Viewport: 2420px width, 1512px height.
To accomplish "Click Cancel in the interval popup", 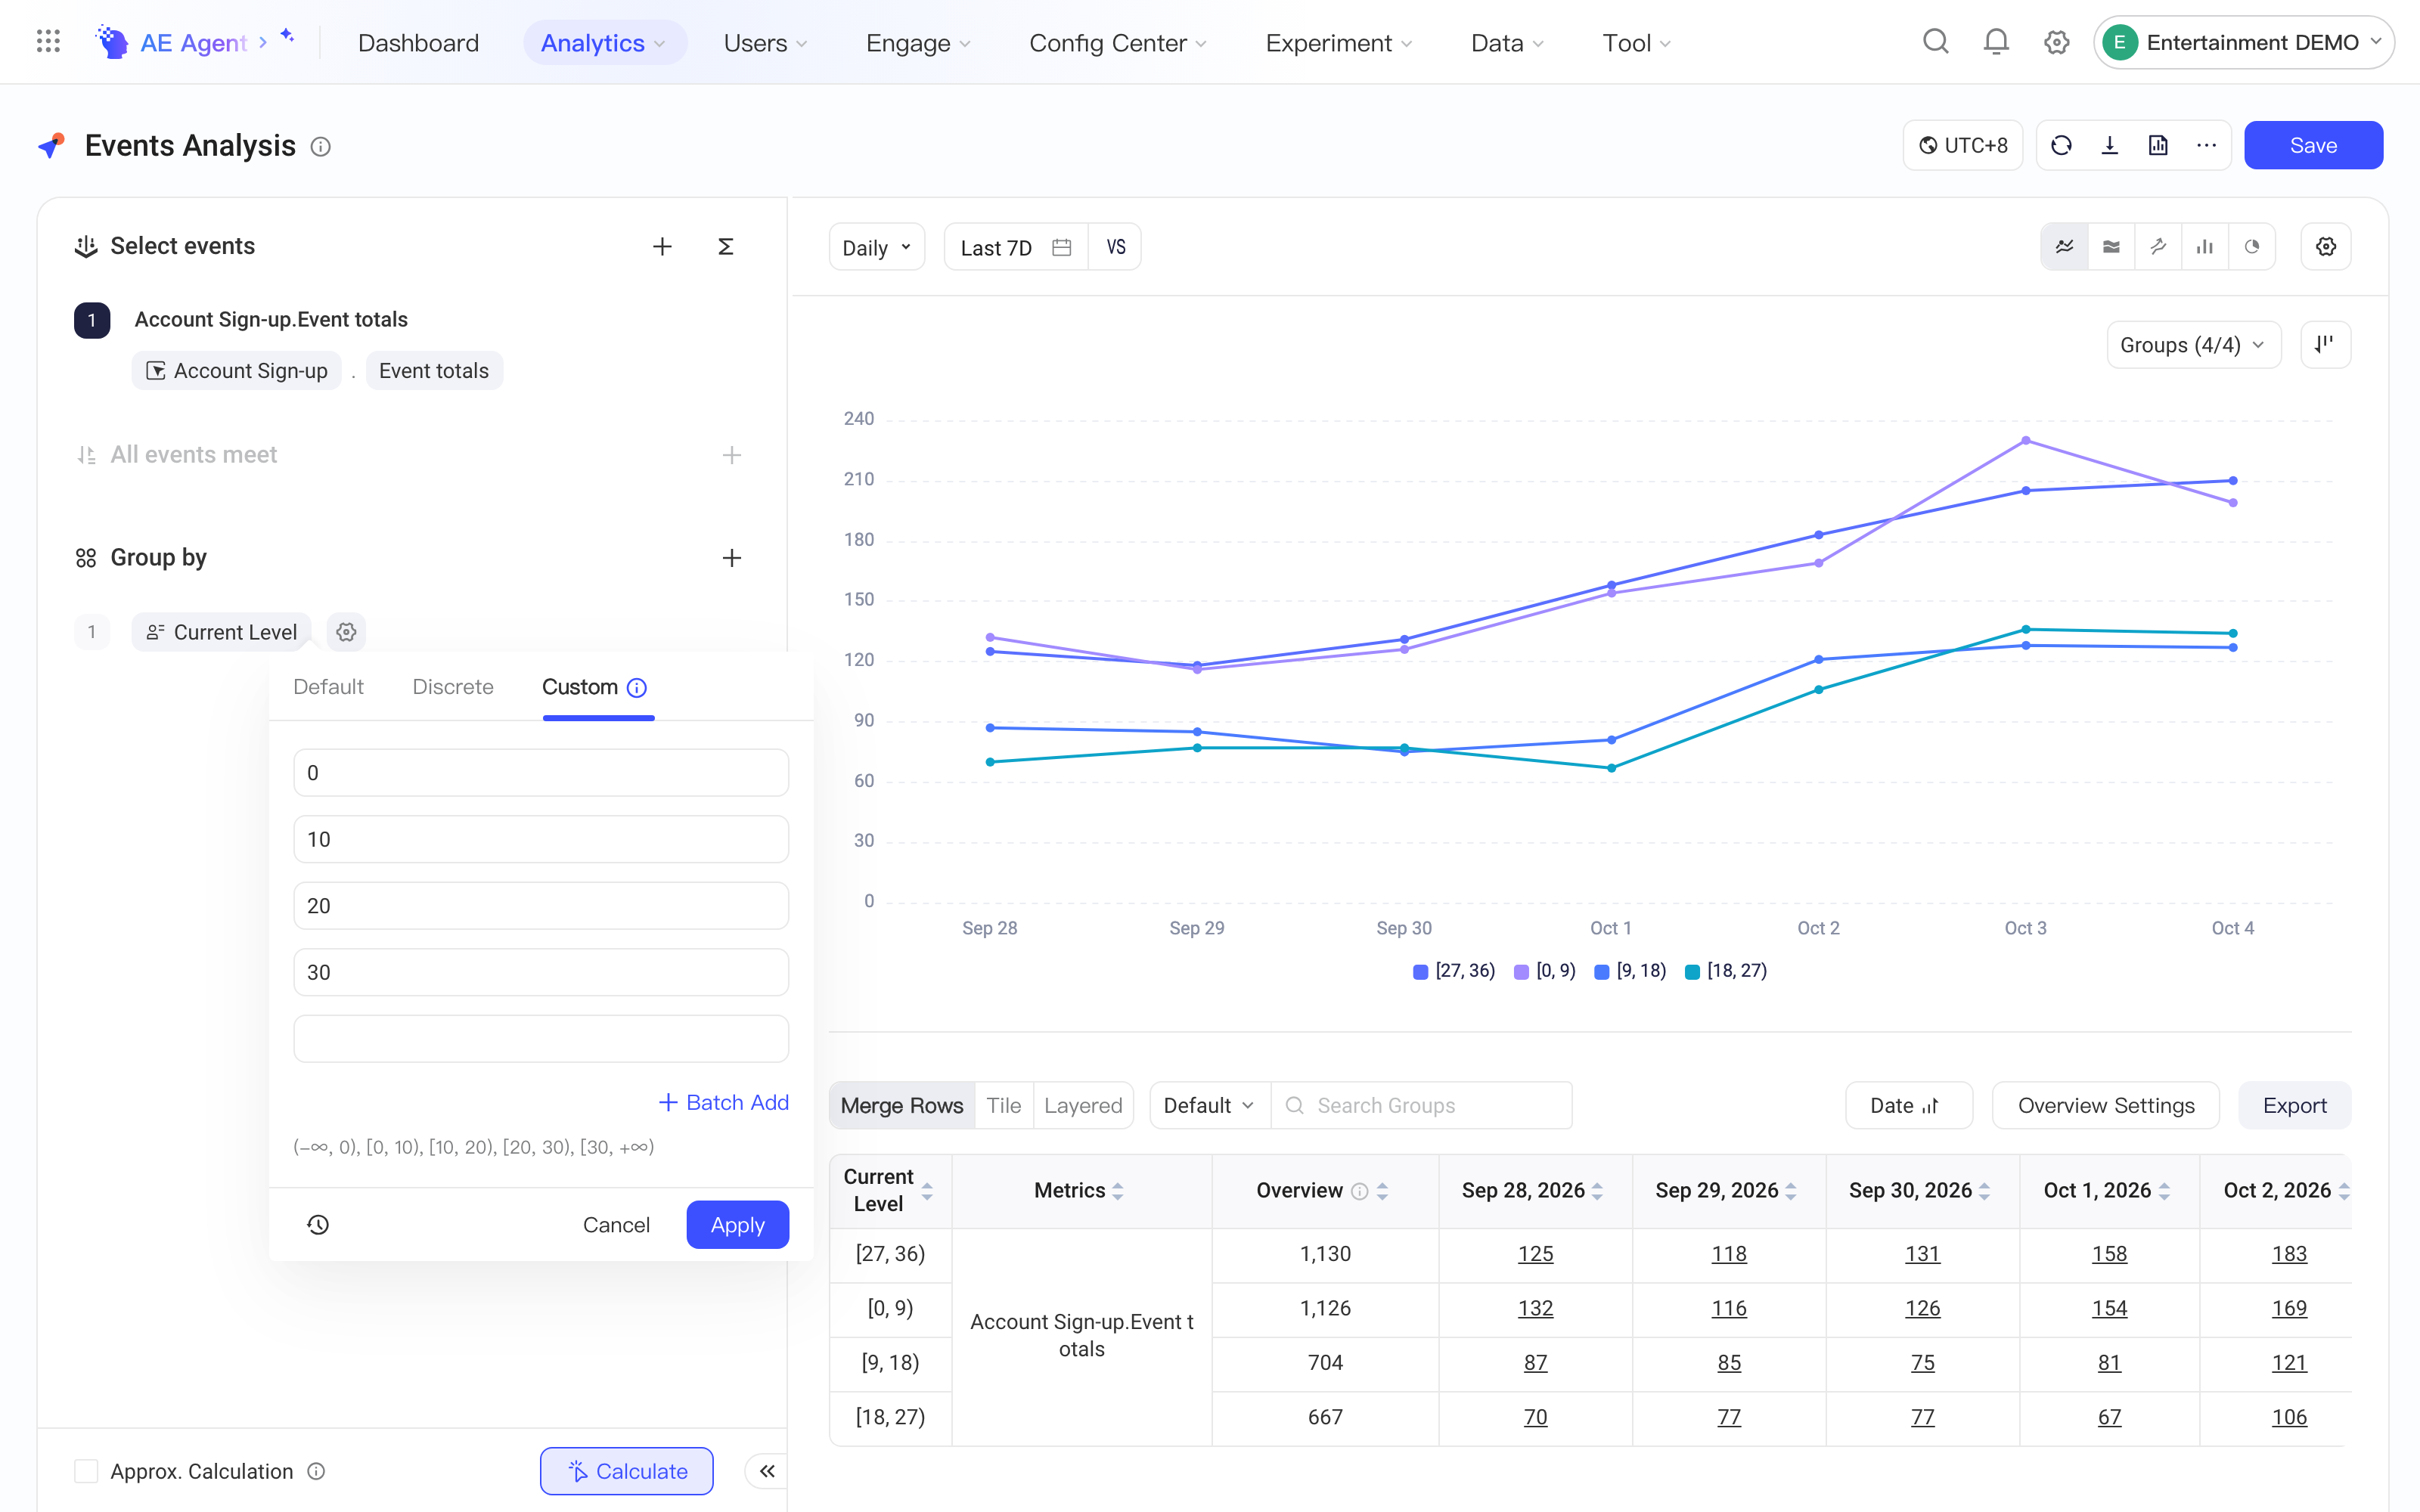I will pyautogui.click(x=616, y=1225).
